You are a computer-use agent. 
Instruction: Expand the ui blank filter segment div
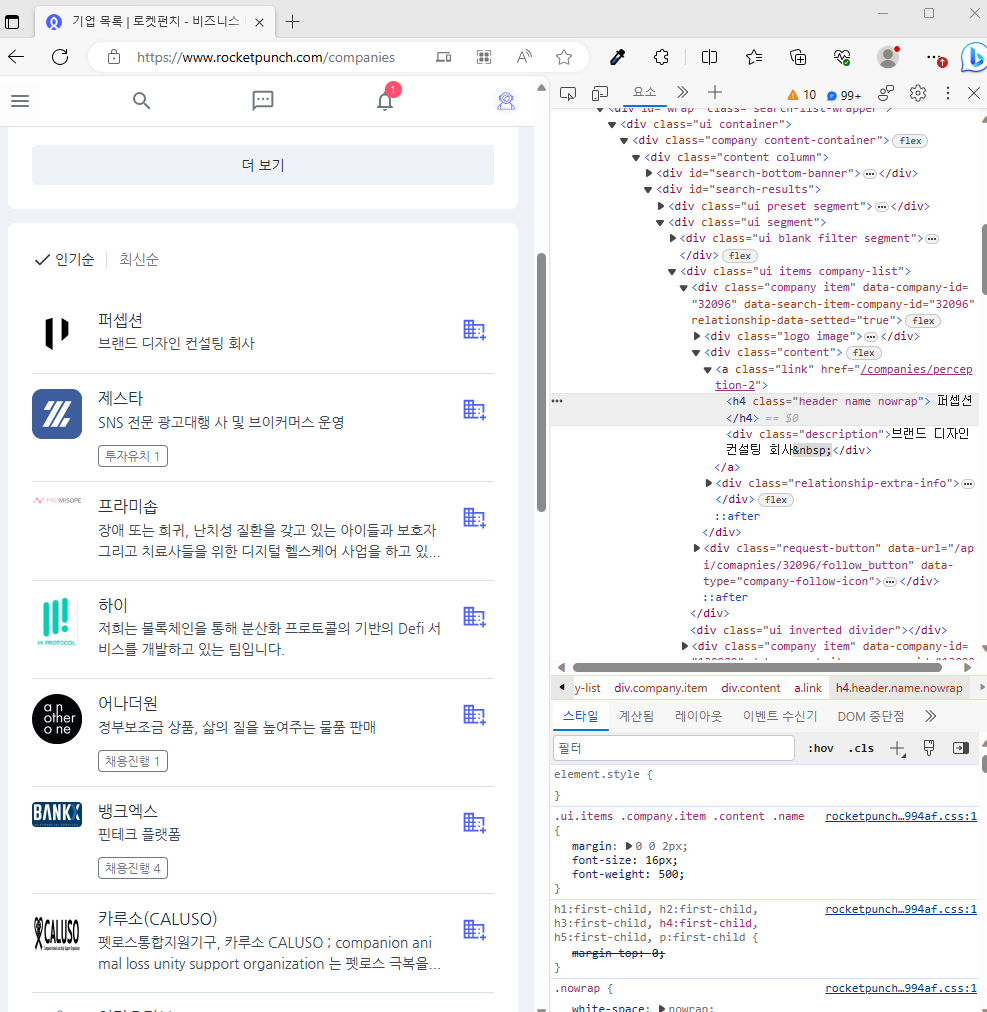pyautogui.click(x=673, y=239)
